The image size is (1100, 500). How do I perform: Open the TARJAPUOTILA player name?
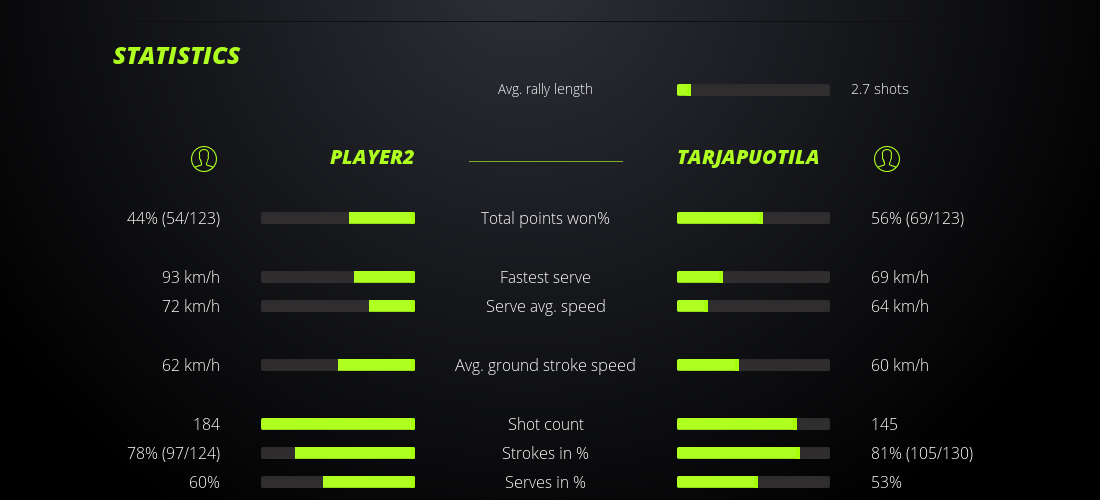pyautogui.click(x=748, y=157)
